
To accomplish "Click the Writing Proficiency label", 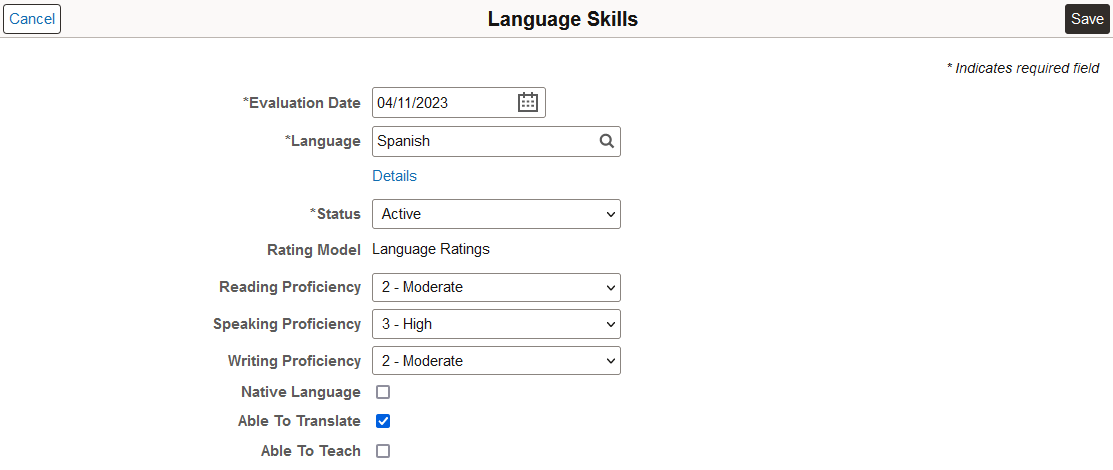I will [x=295, y=361].
